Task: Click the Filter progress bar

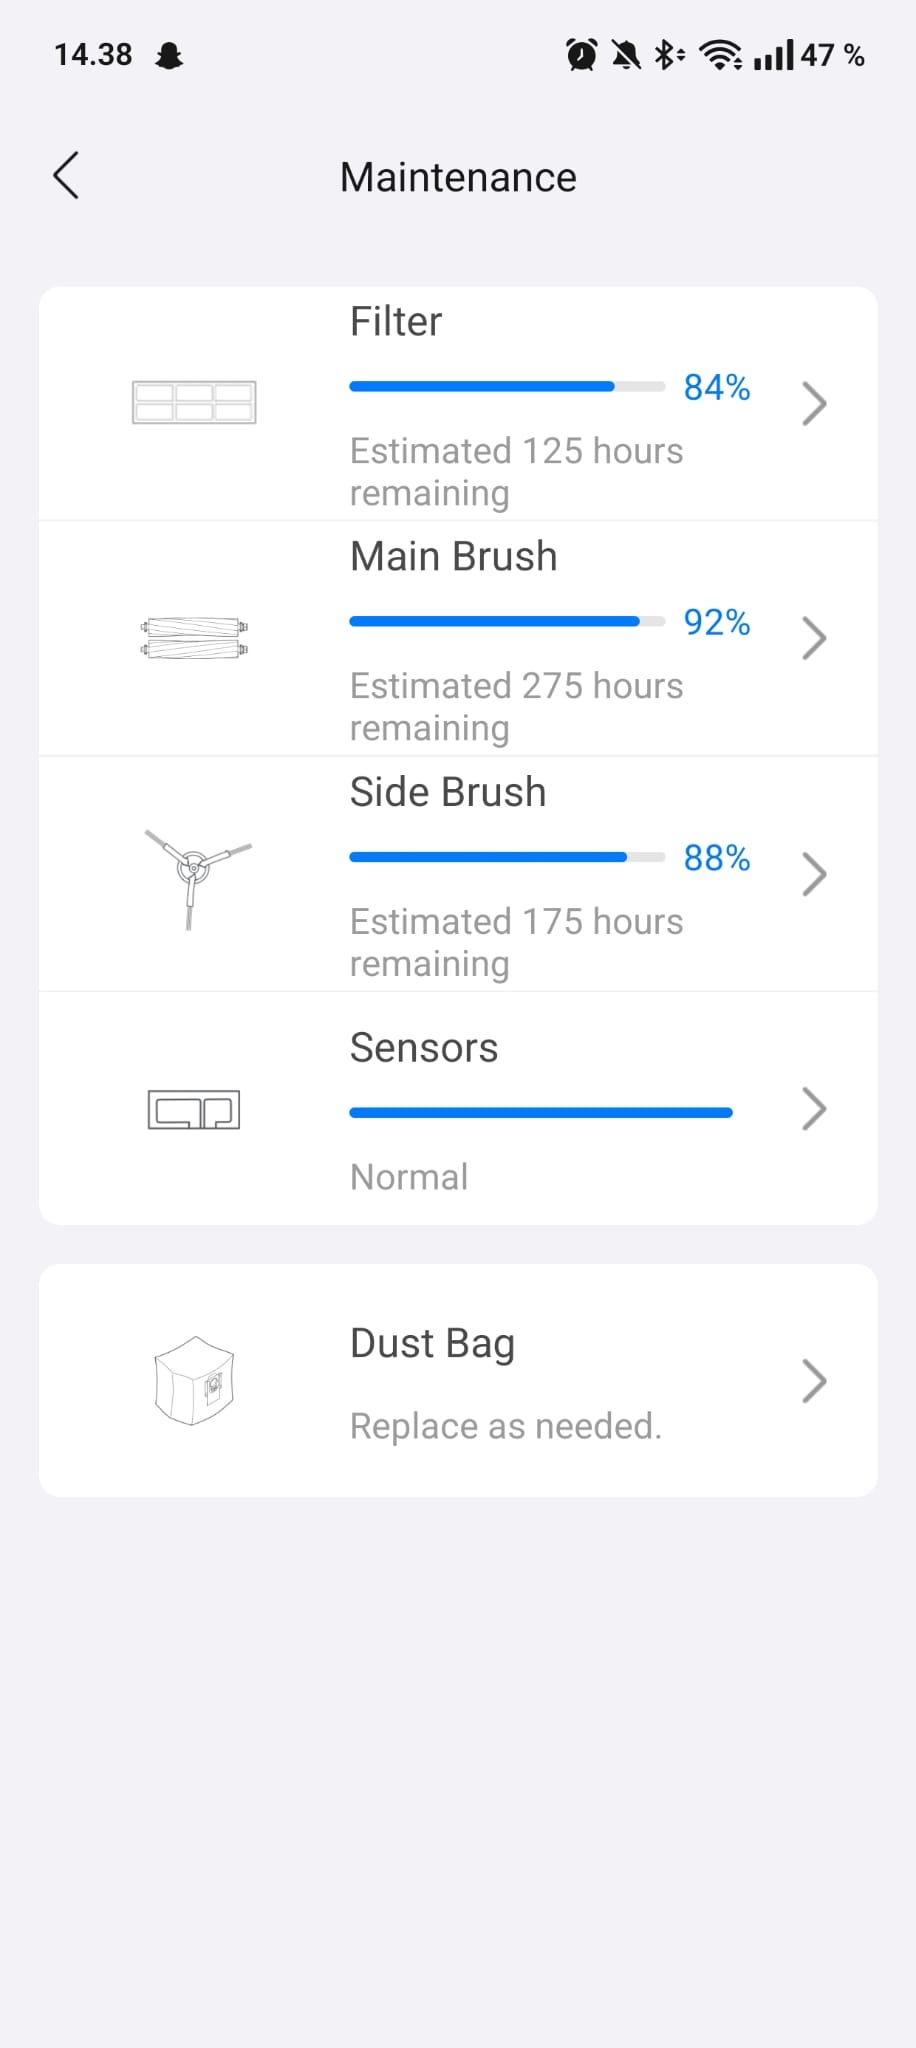Action: 506,387
